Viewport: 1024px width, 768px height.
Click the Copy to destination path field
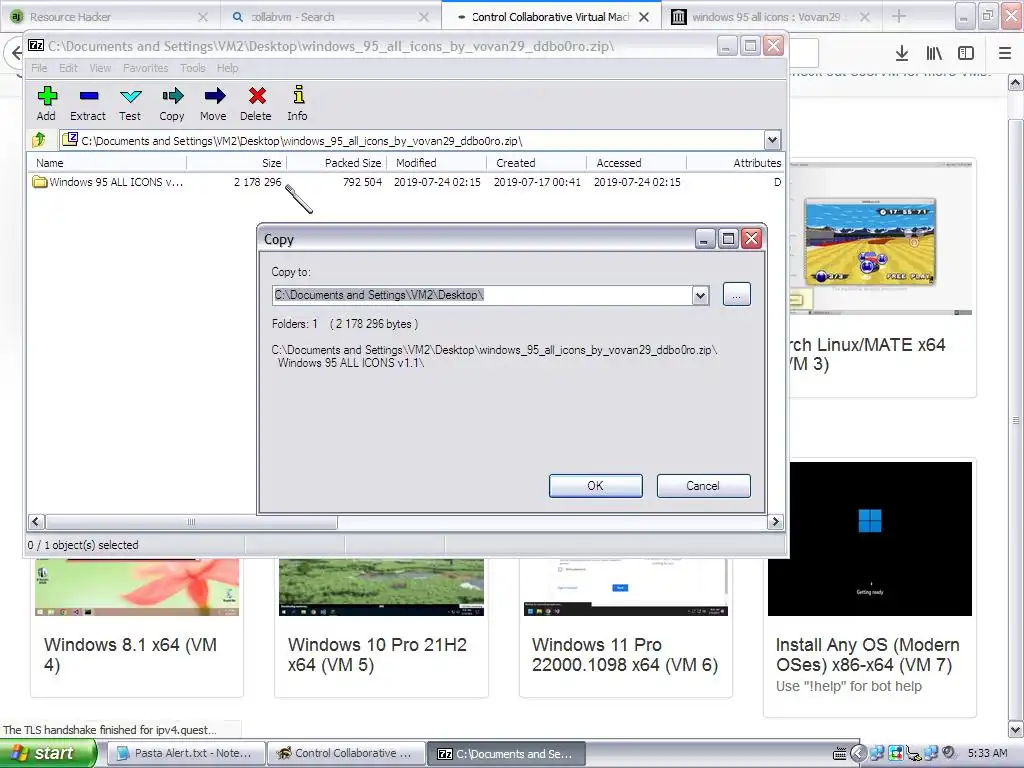point(482,295)
